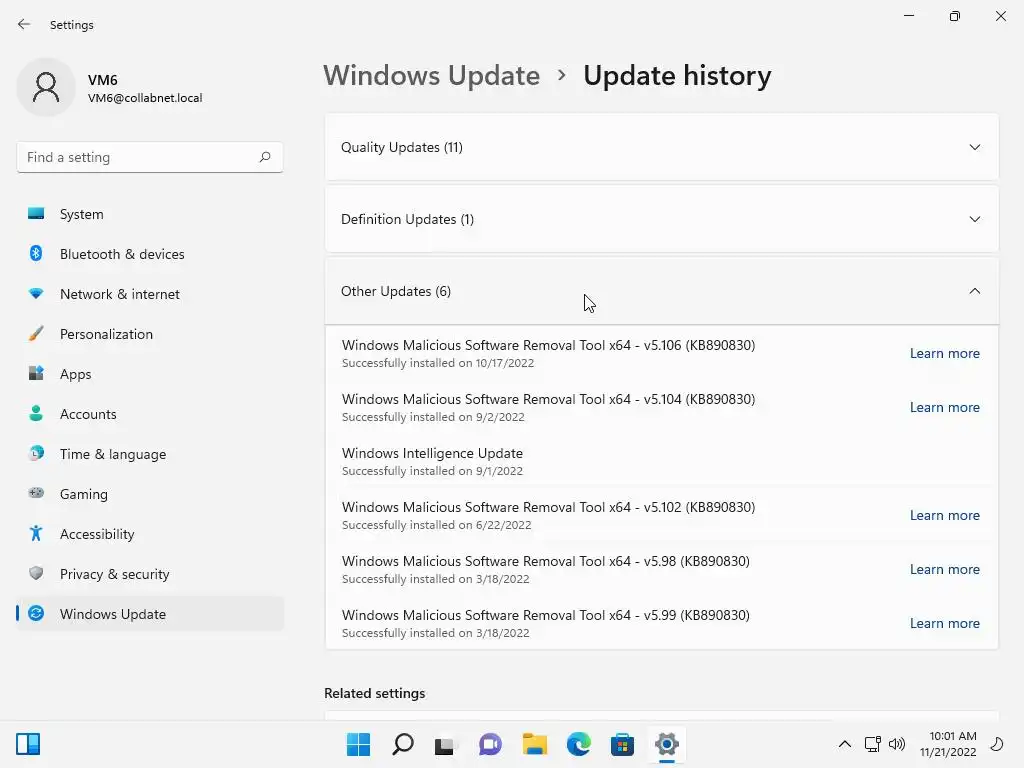This screenshot has width=1024, height=768.
Task: Learn more about v5.104 removal tool
Action: coord(944,407)
